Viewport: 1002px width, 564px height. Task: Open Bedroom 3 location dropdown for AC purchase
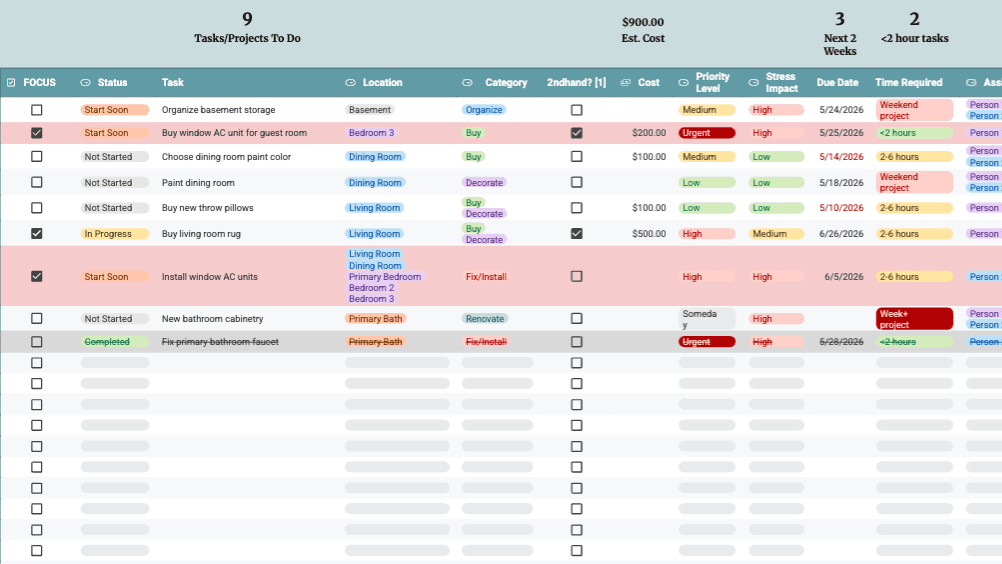coord(372,133)
